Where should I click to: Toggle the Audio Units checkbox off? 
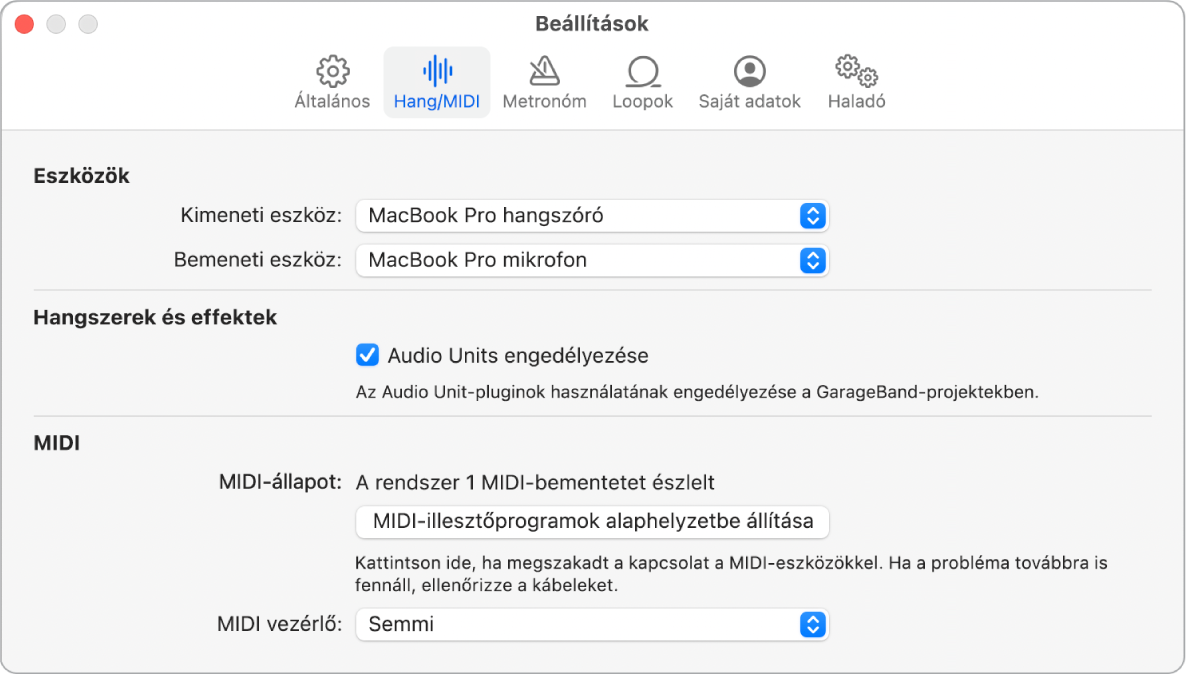[x=368, y=355]
